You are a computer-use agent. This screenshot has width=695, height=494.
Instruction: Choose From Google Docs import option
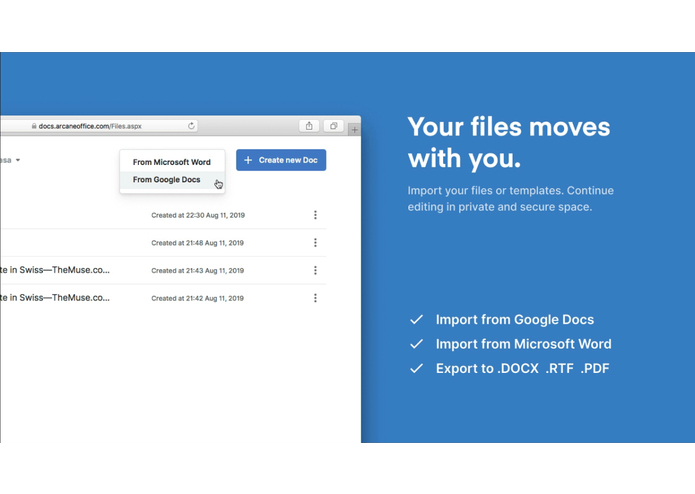point(172,180)
